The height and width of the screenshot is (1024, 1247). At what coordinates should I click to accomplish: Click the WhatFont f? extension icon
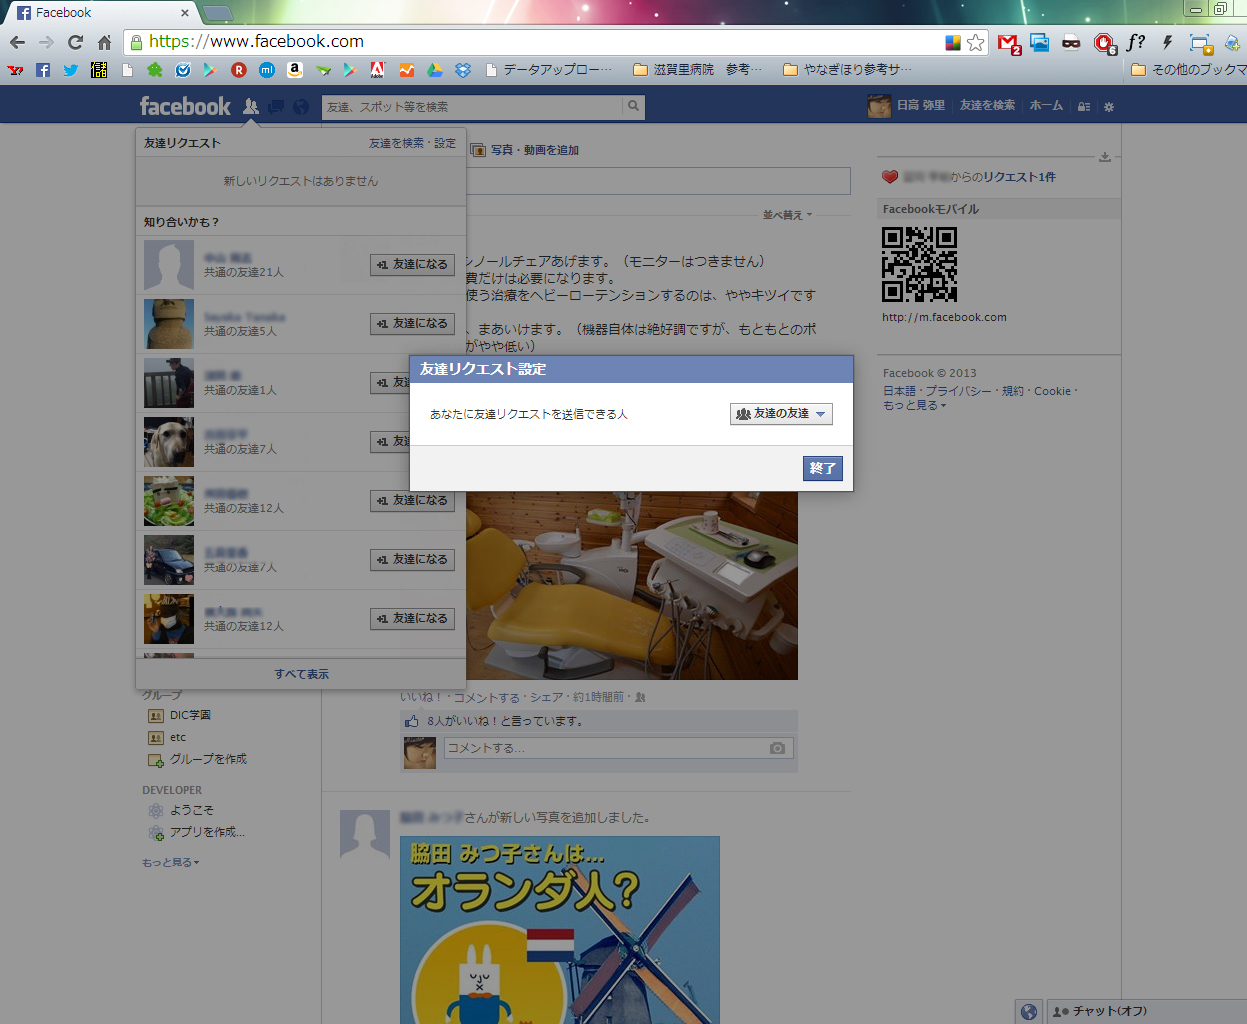click(1136, 42)
